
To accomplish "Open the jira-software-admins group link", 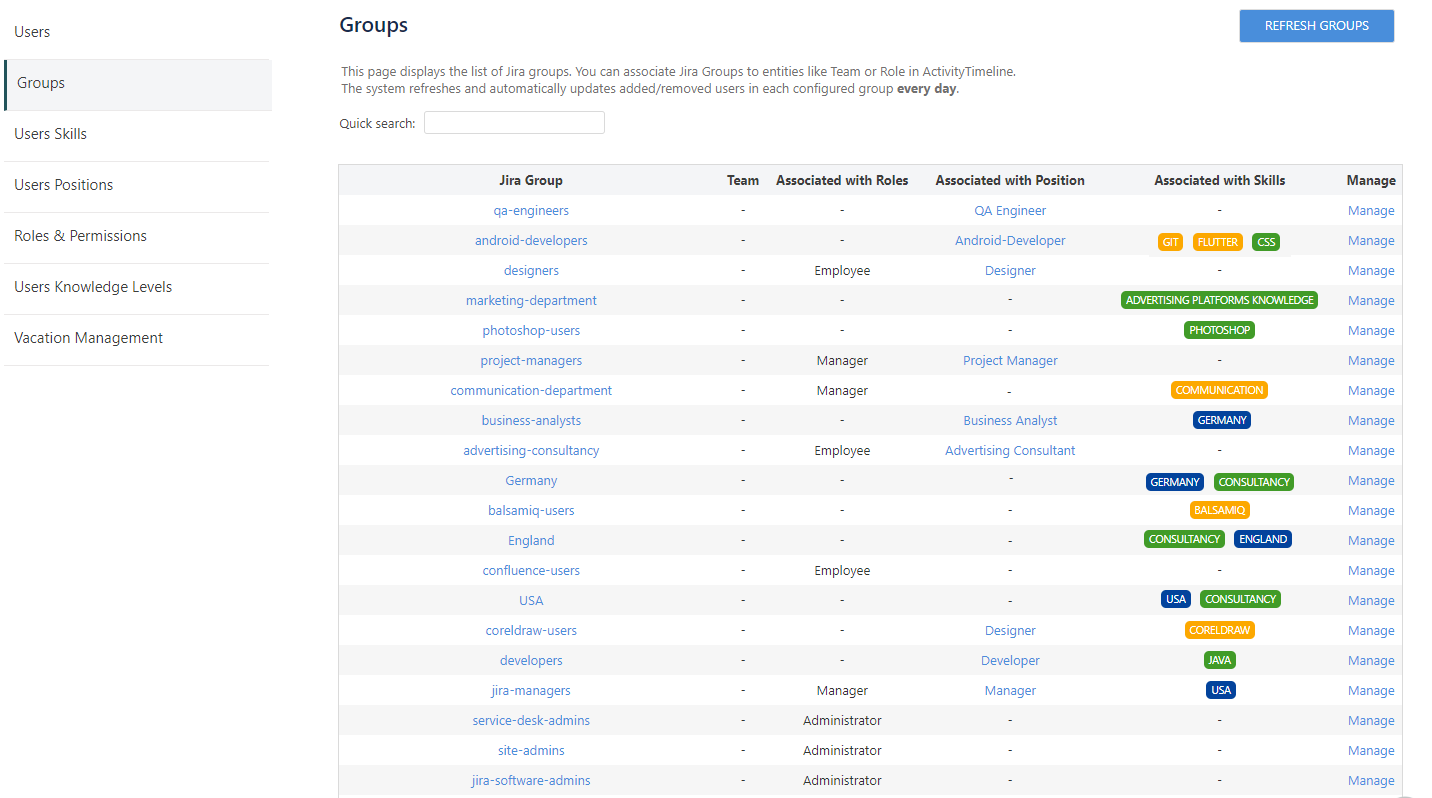I will pyautogui.click(x=531, y=781).
